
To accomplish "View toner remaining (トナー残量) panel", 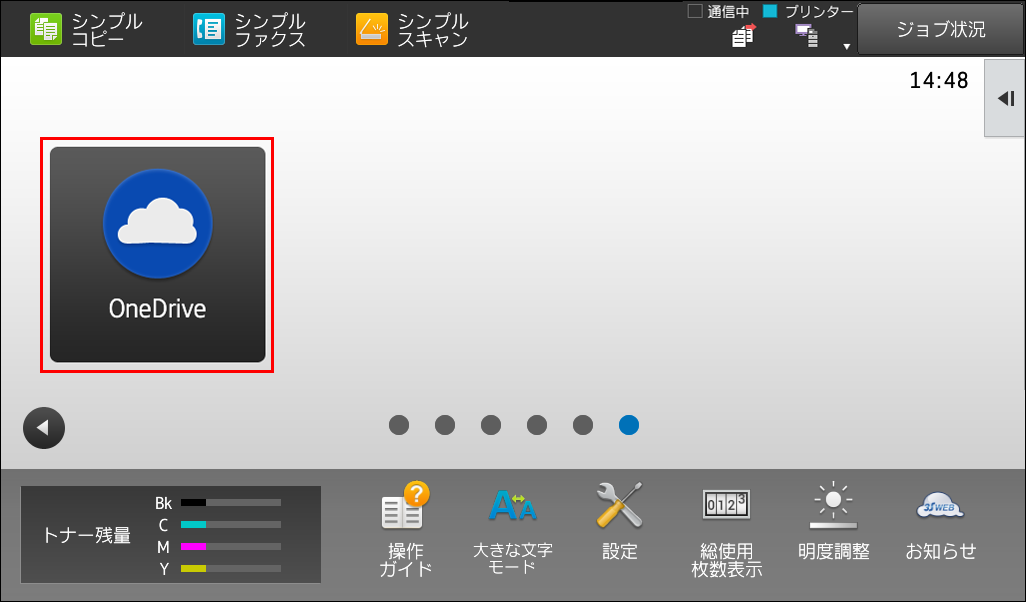I will pos(171,535).
